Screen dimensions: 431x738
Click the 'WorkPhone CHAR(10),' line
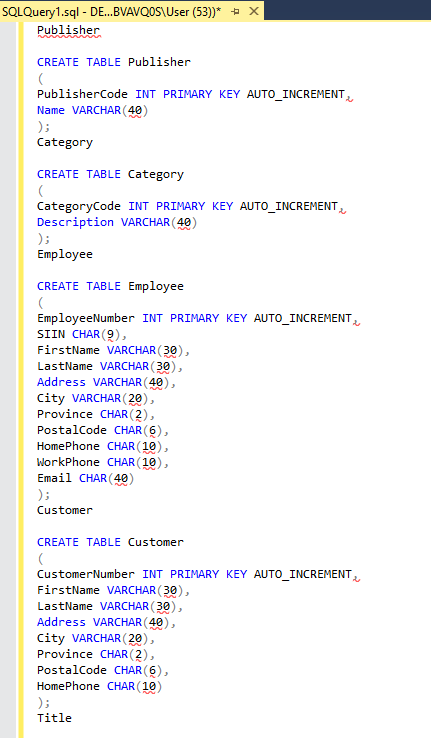(103, 462)
